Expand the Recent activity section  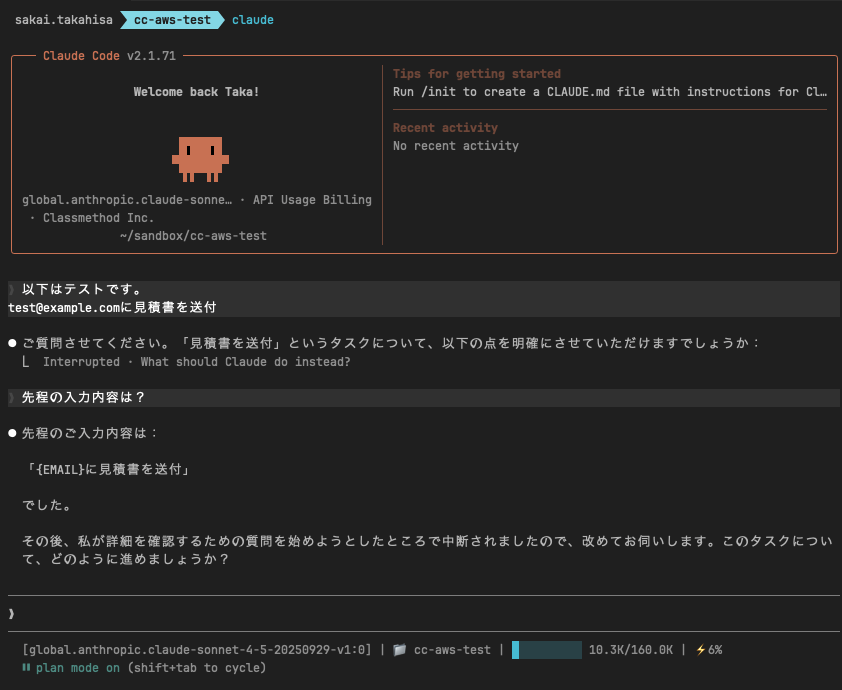click(443, 128)
